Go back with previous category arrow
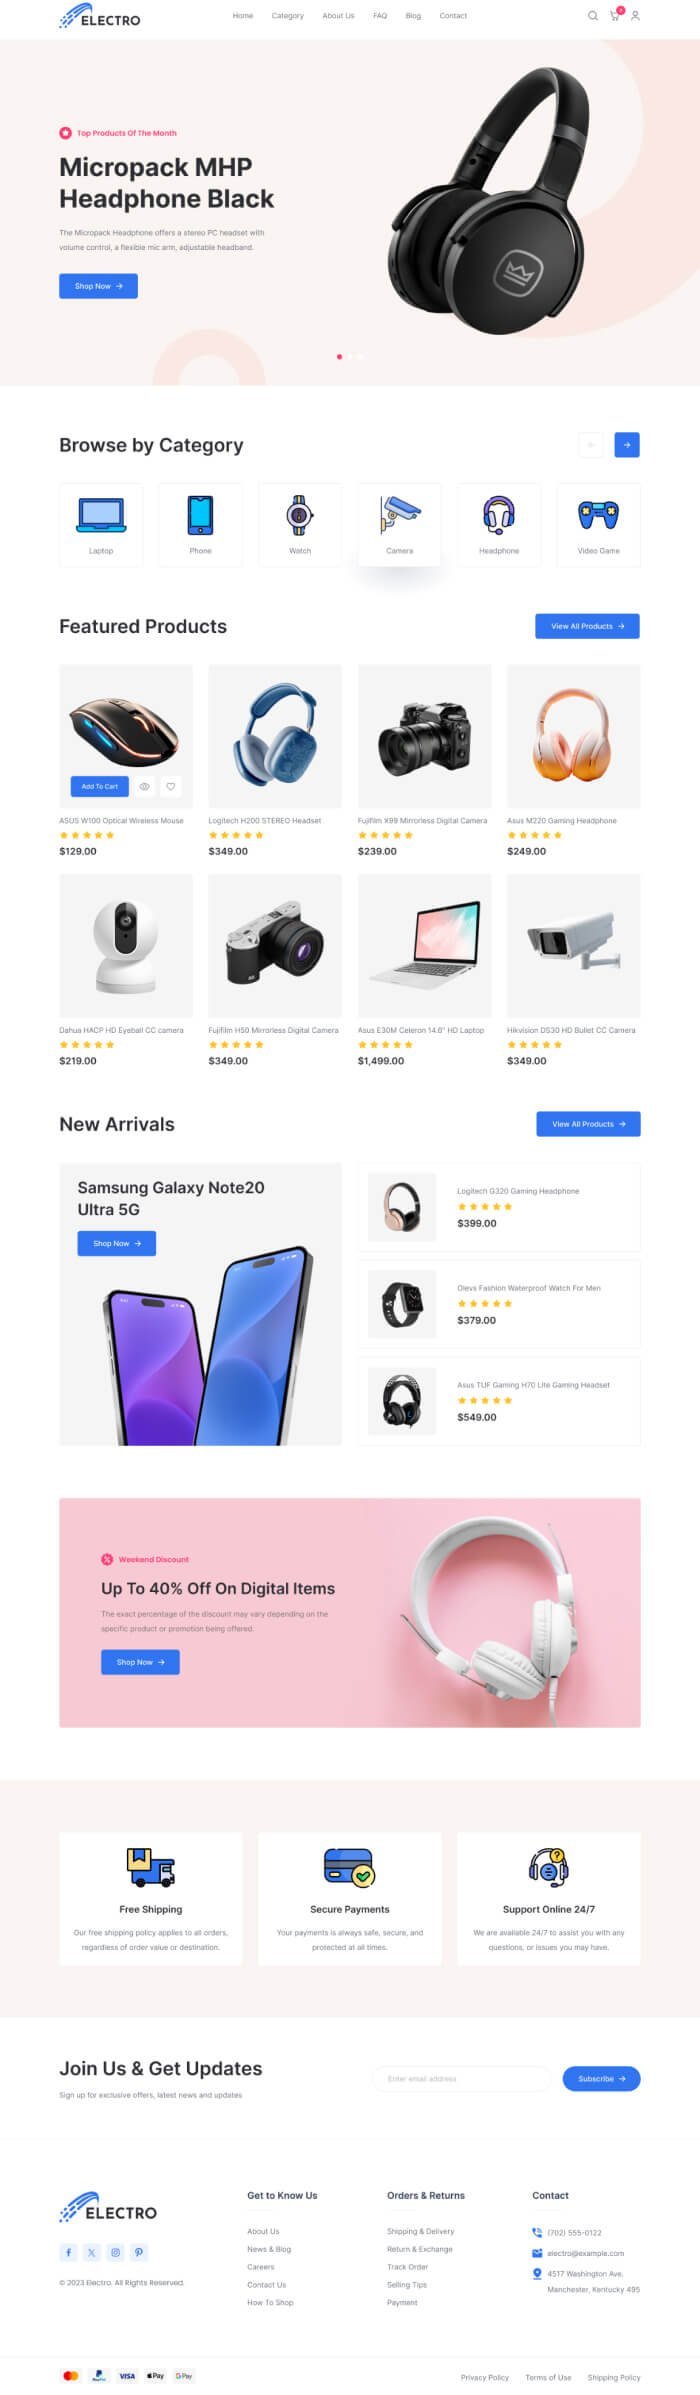 click(x=591, y=445)
